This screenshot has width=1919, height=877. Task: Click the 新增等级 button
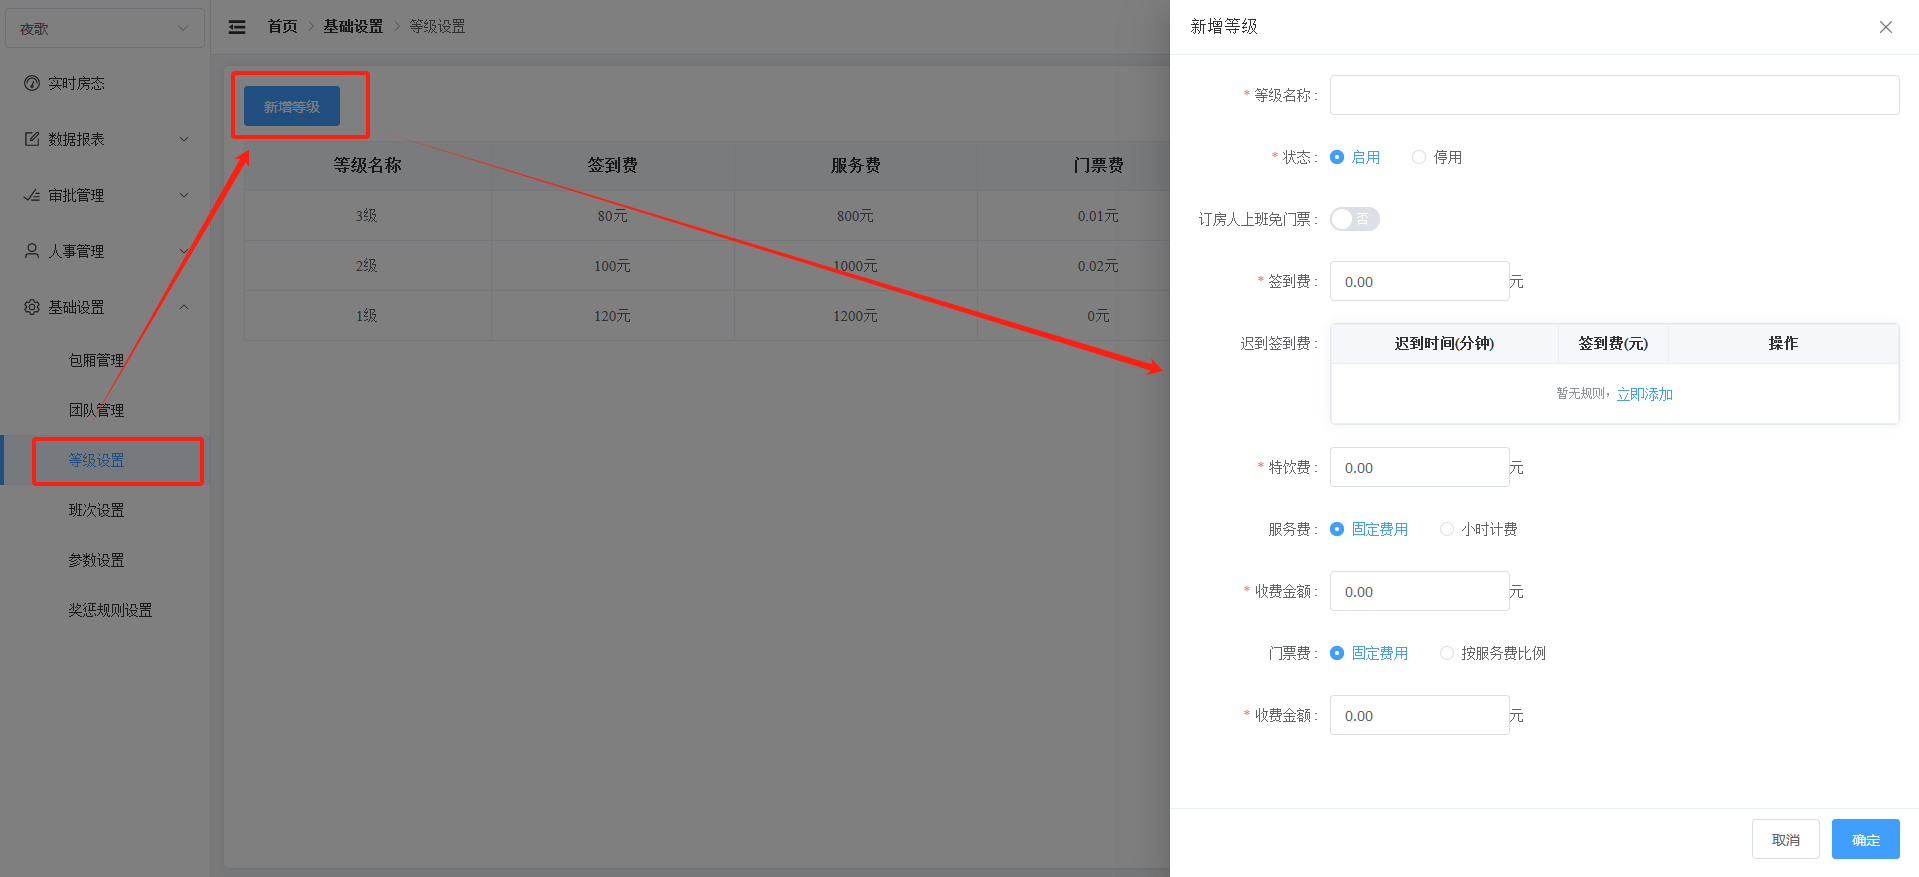[292, 106]
